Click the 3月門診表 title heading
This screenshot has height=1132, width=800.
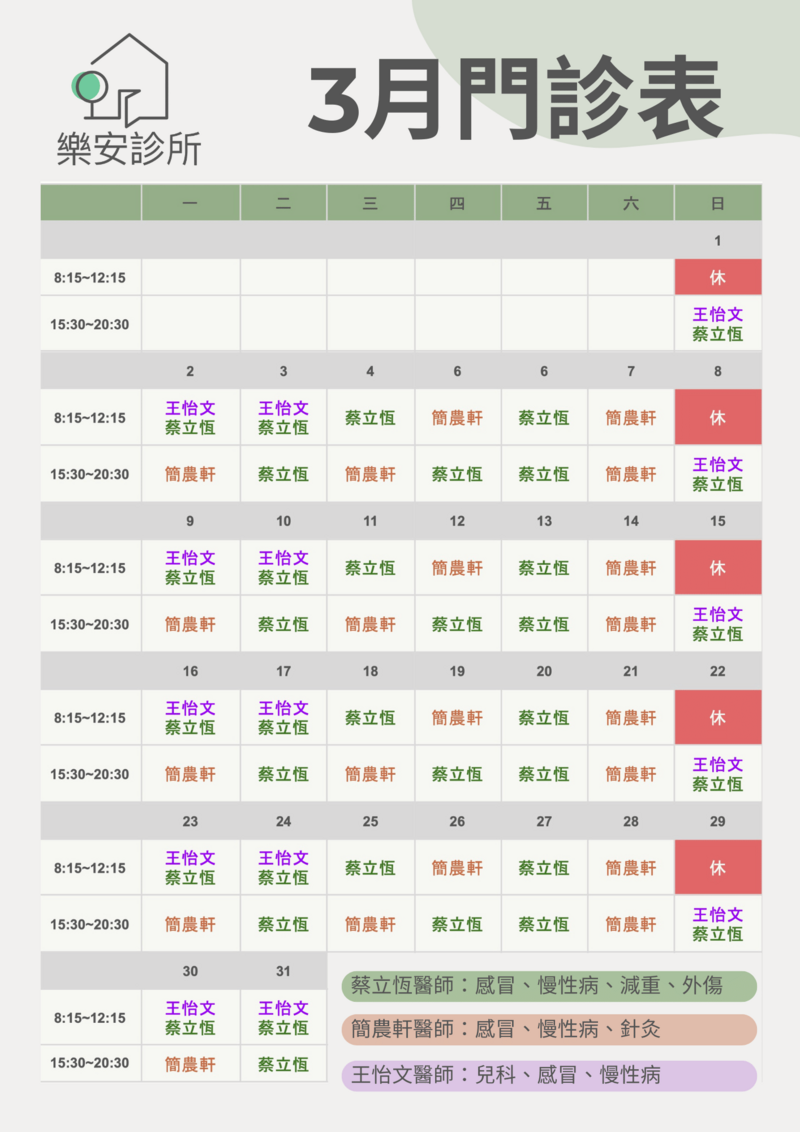[514, 100]
